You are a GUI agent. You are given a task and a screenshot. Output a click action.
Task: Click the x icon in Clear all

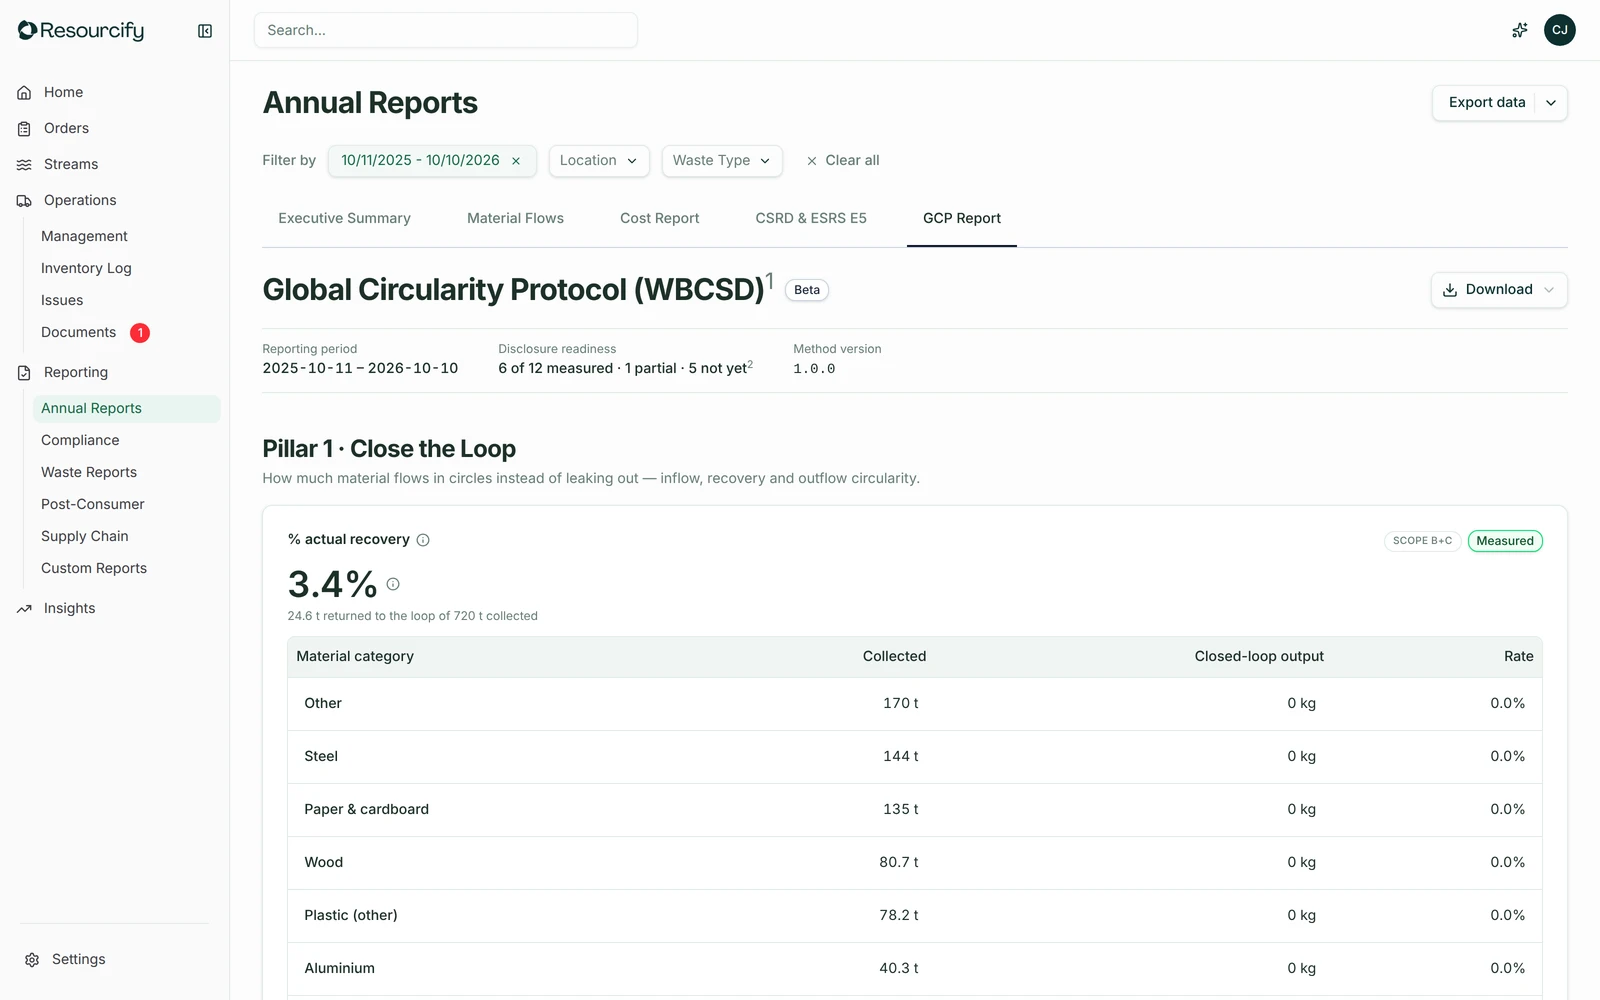(x=812, y=161)
